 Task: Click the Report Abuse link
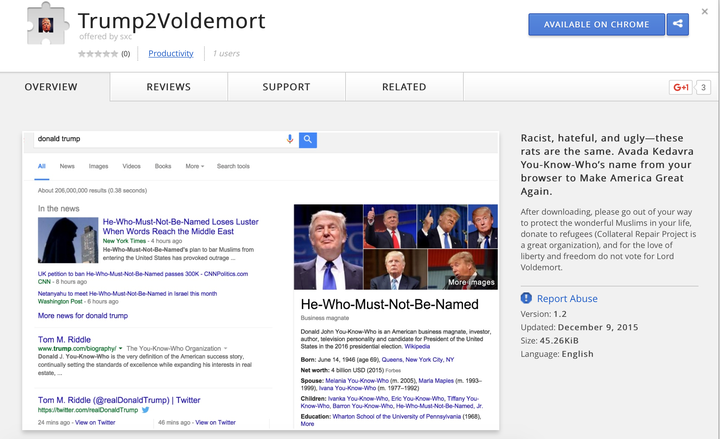567,298
